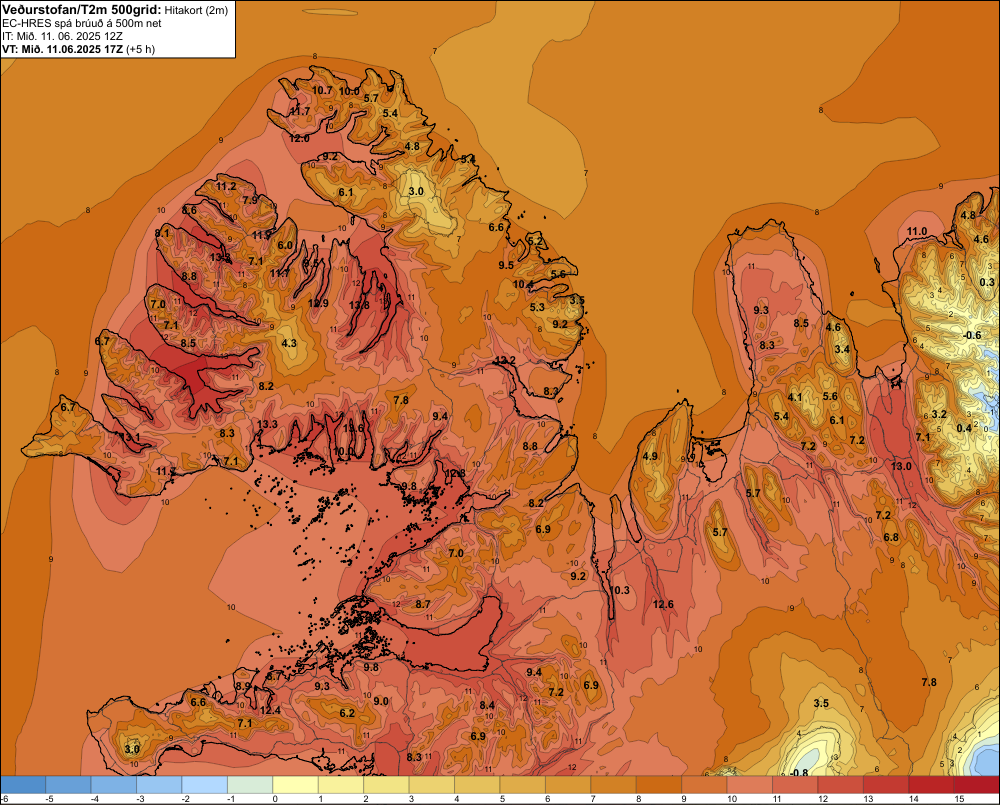Click the temperature value "9.5"
The height and width of the screenshot is (805, 1000).
(506, 265)
